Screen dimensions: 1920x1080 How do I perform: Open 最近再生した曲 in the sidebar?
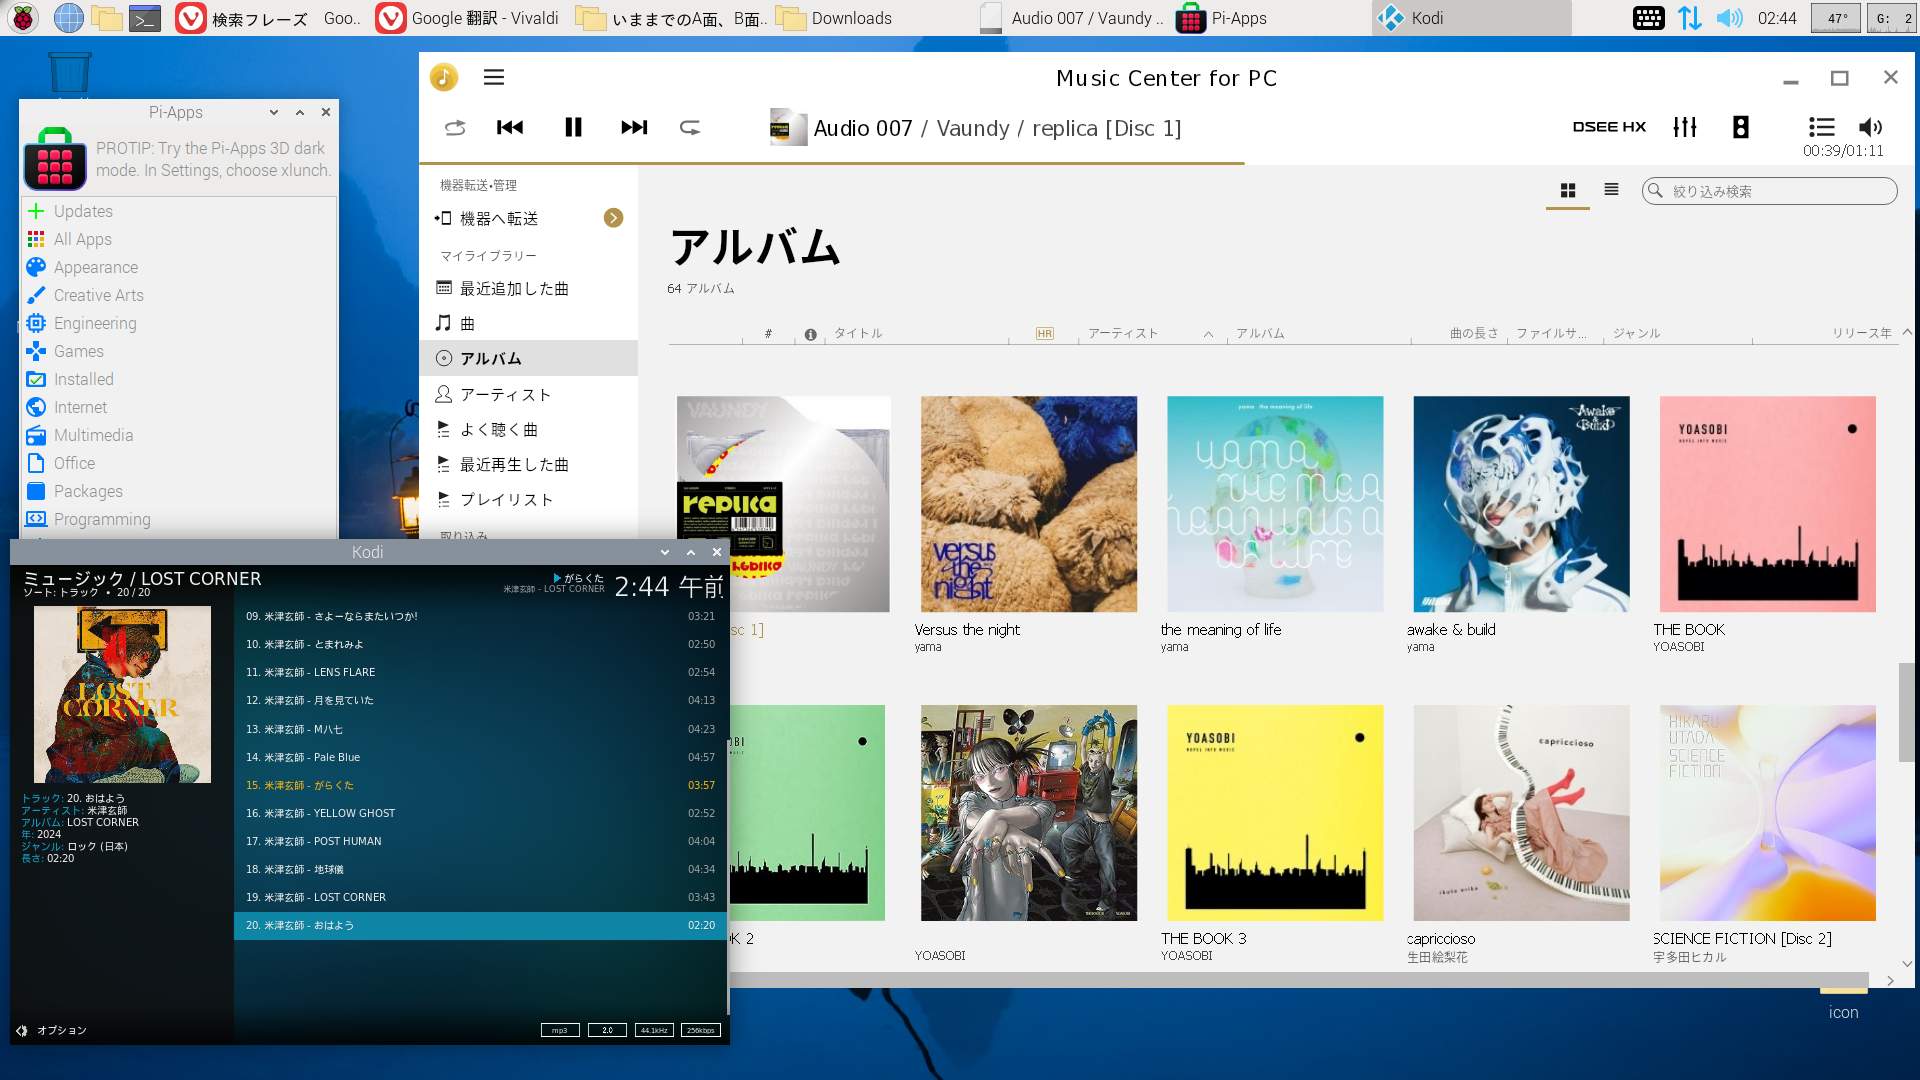(528, 464)
